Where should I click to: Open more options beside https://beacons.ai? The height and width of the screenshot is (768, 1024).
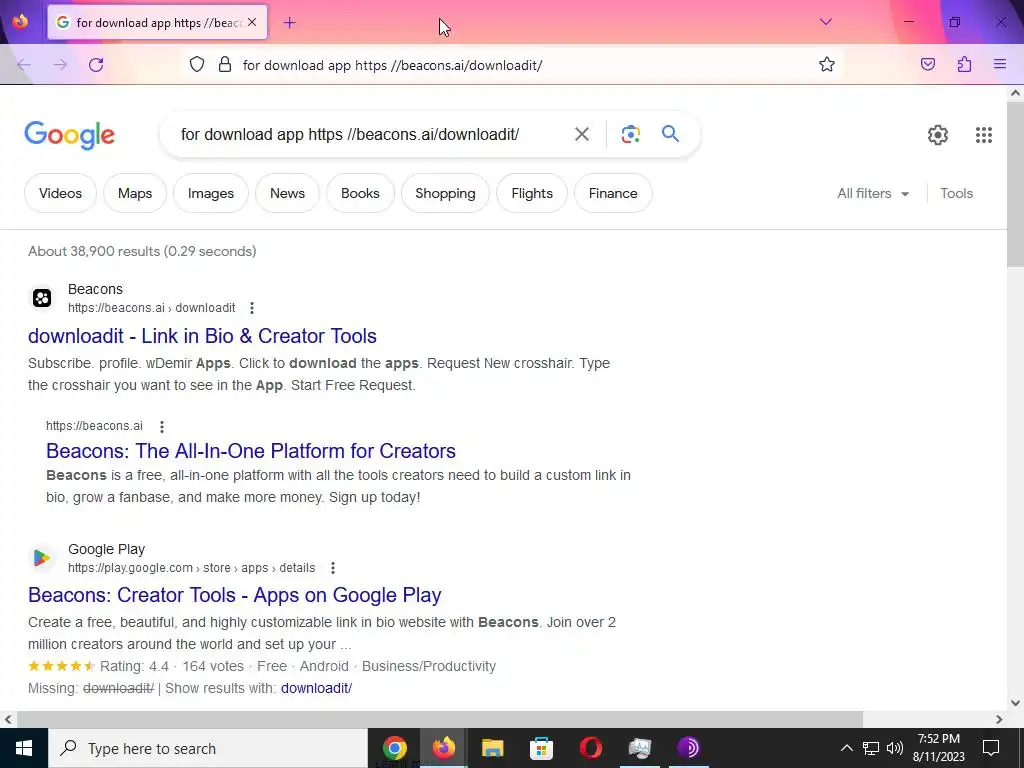tap(161, 426)
